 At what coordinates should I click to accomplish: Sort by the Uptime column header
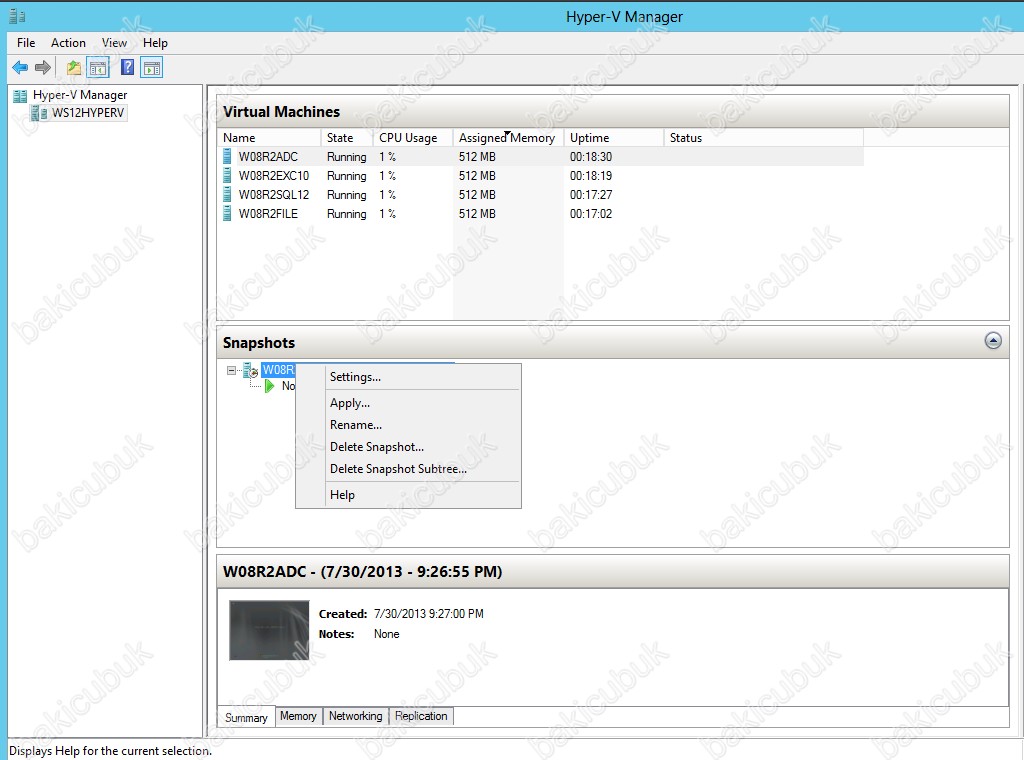coord(614,138)
